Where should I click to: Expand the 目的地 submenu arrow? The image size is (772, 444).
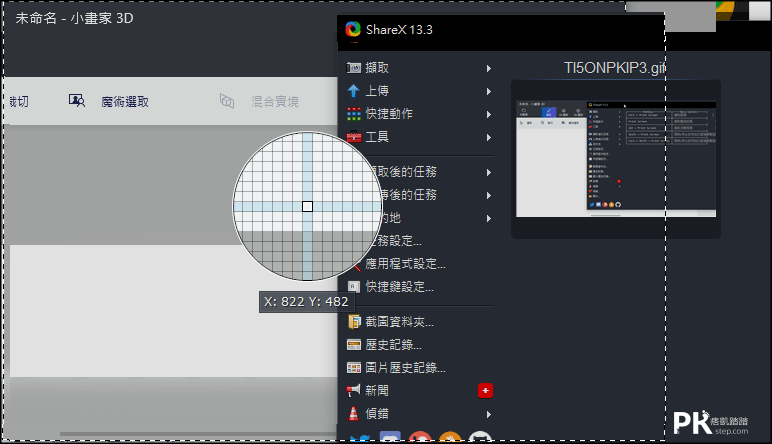488,218
